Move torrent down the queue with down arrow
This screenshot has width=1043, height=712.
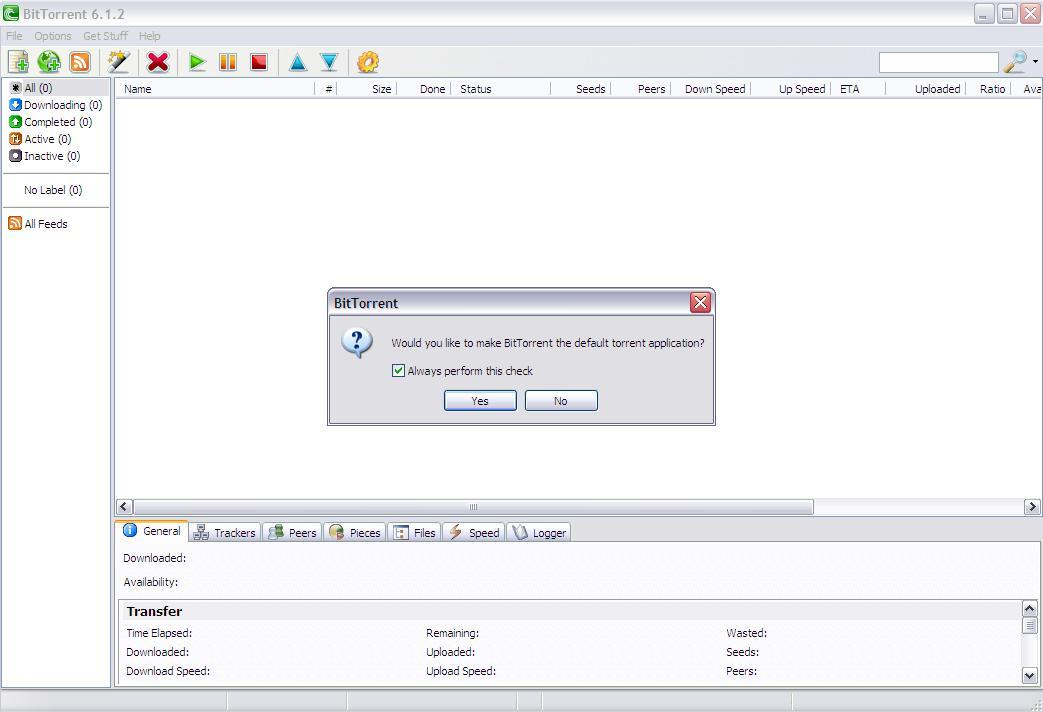329,63
